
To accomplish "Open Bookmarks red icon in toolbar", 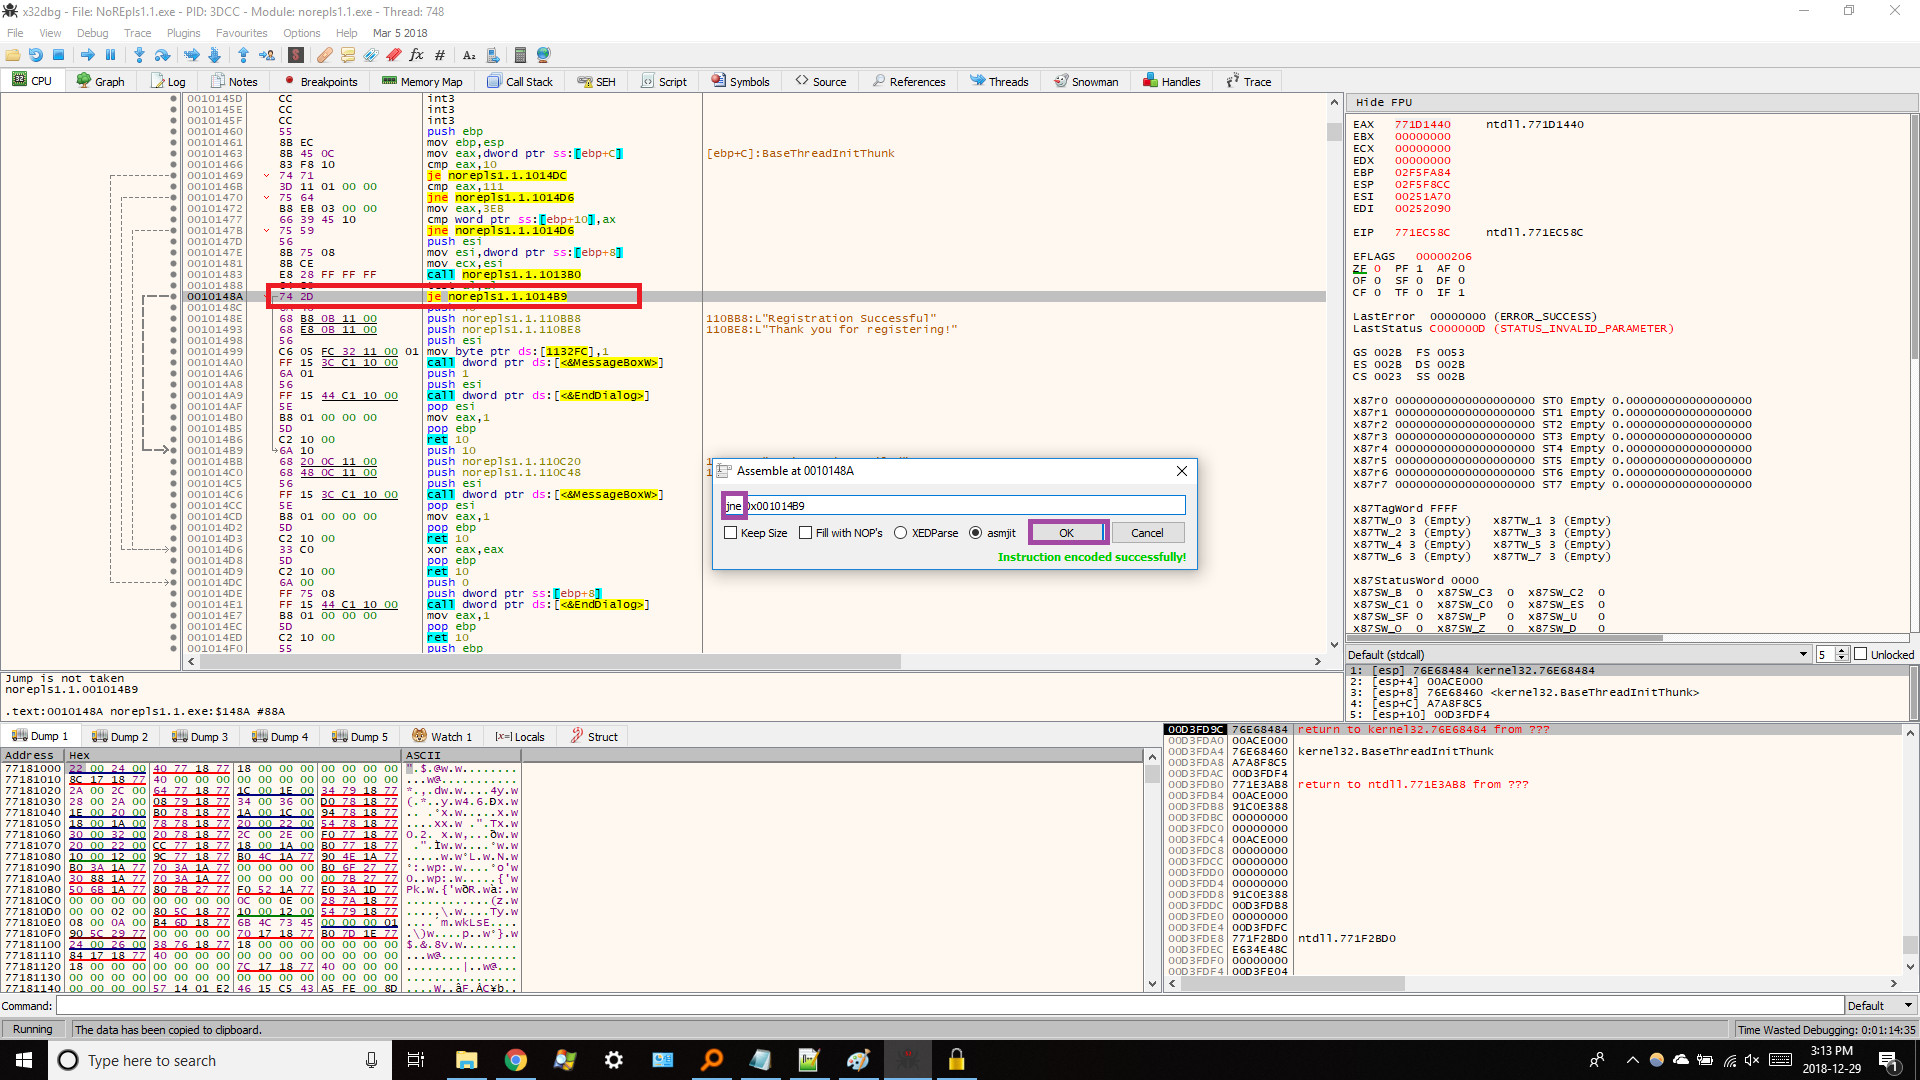I will (x=394, y=55).
